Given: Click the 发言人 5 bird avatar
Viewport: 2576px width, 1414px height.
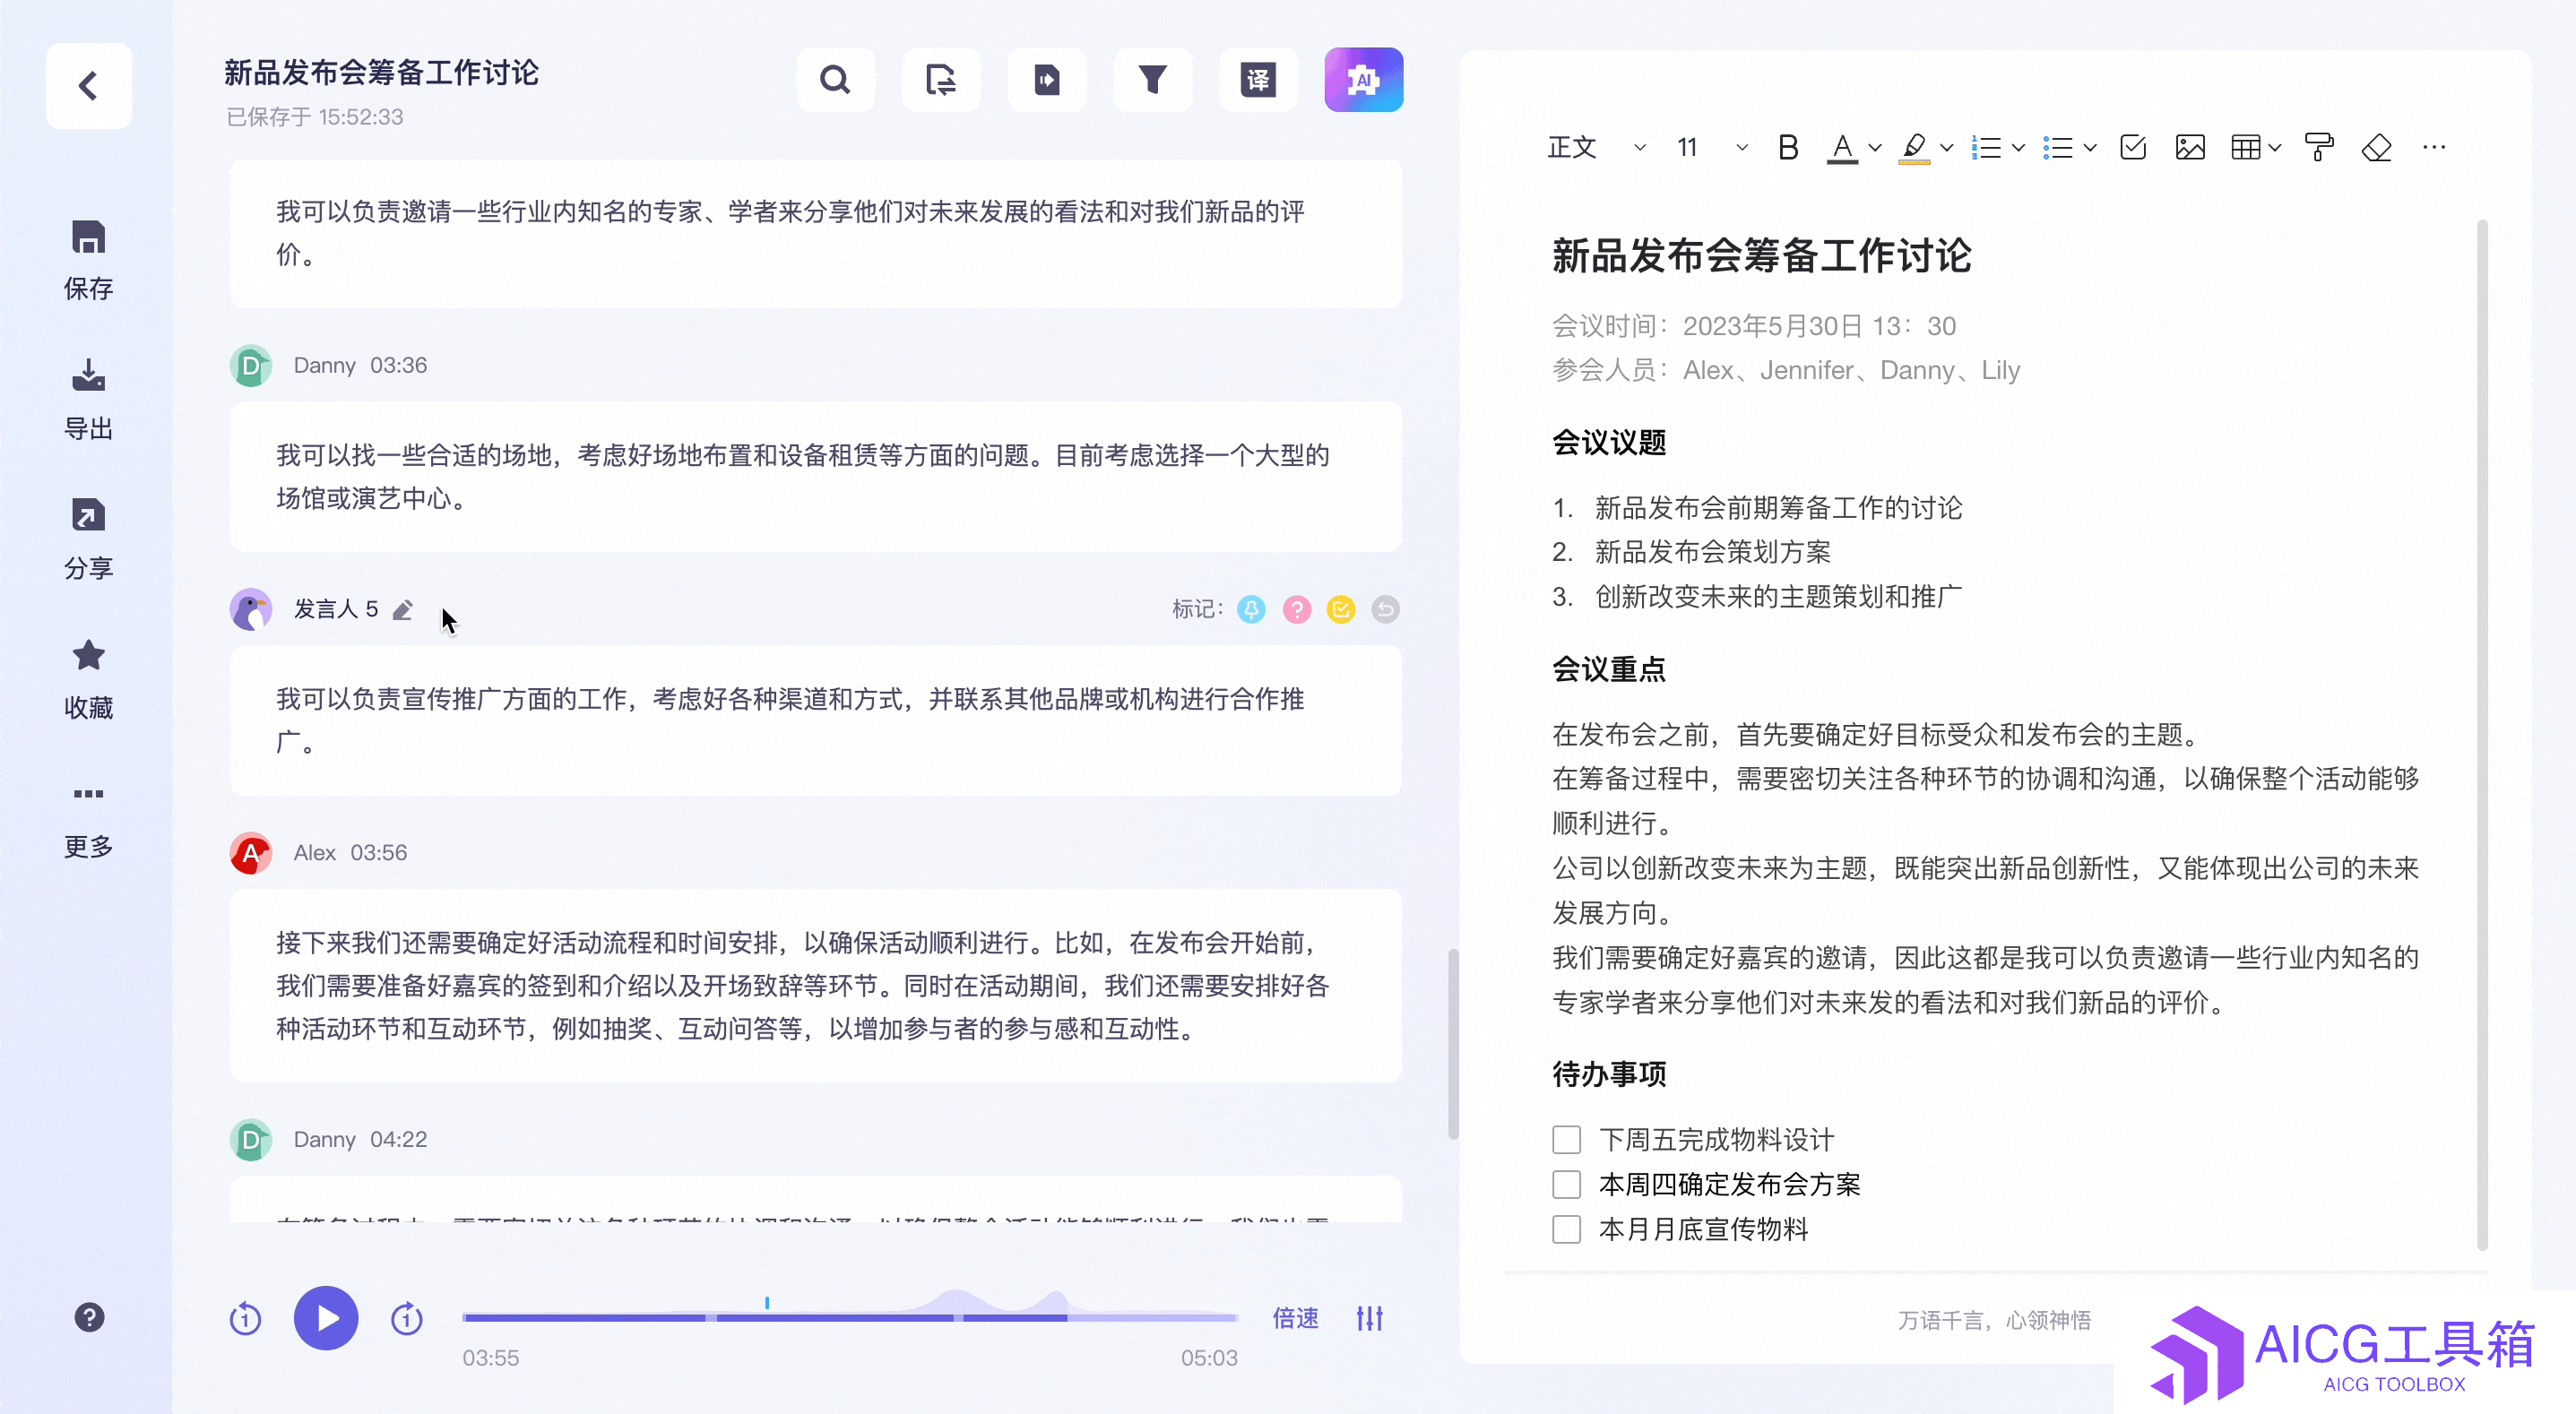Looking at the screenshot, I should (251, 609).
